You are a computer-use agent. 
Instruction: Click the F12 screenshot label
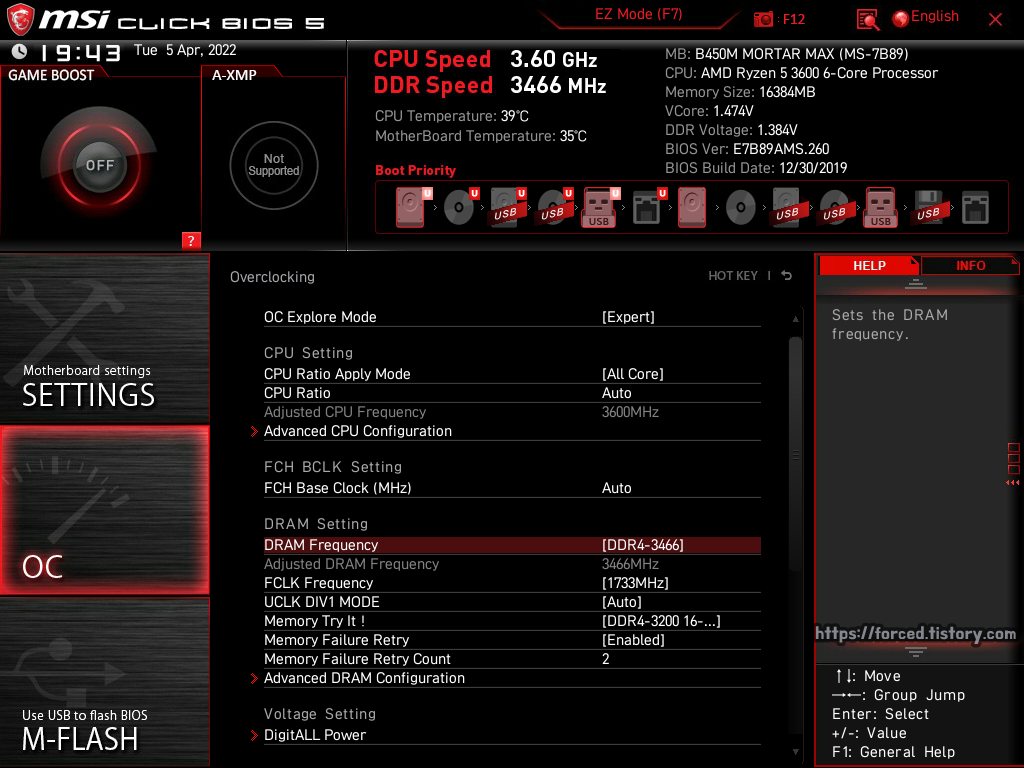click(793, 19)
